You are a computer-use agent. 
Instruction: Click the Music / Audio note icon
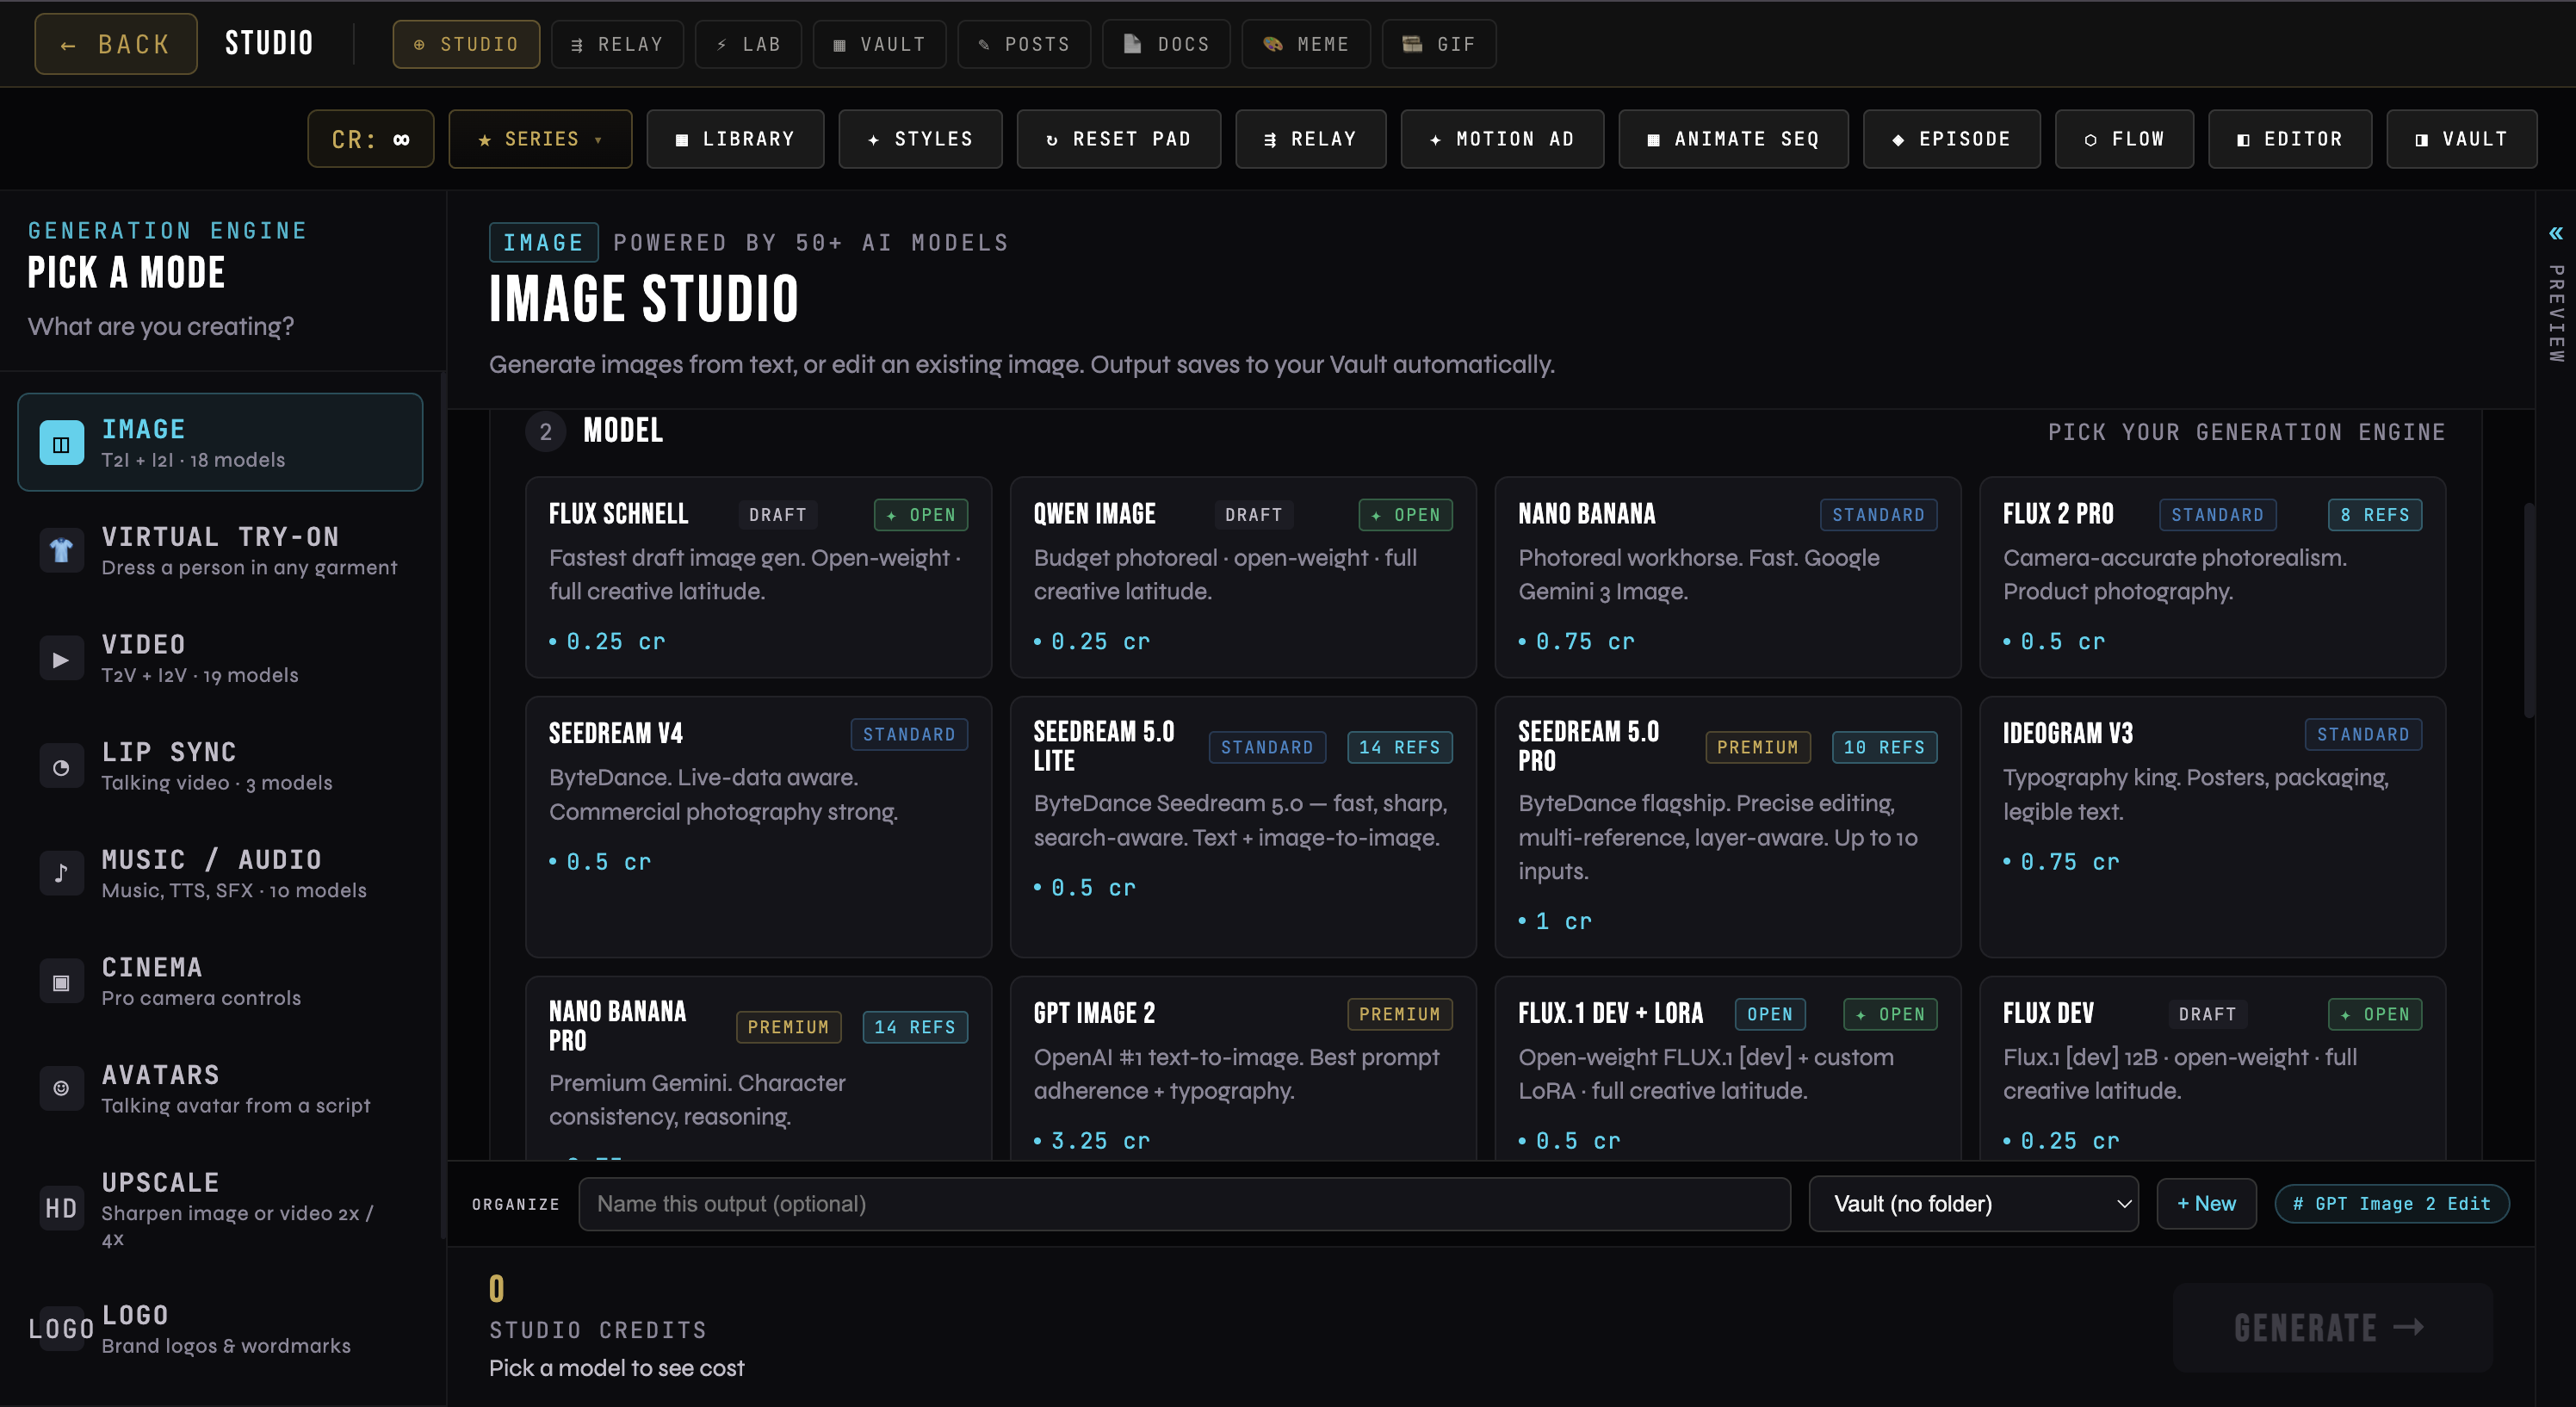tap(61, 874)
